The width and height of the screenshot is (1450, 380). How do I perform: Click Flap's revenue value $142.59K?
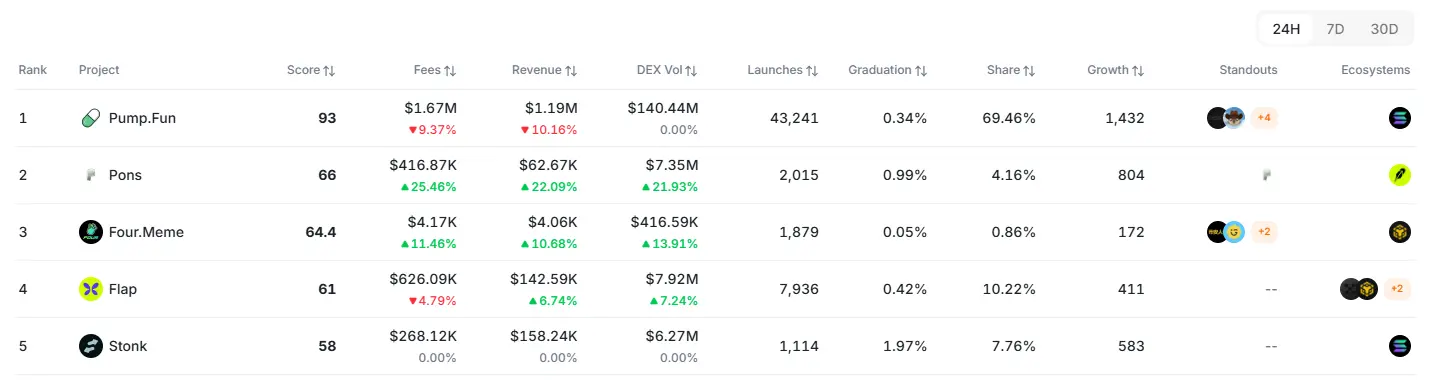544,278
